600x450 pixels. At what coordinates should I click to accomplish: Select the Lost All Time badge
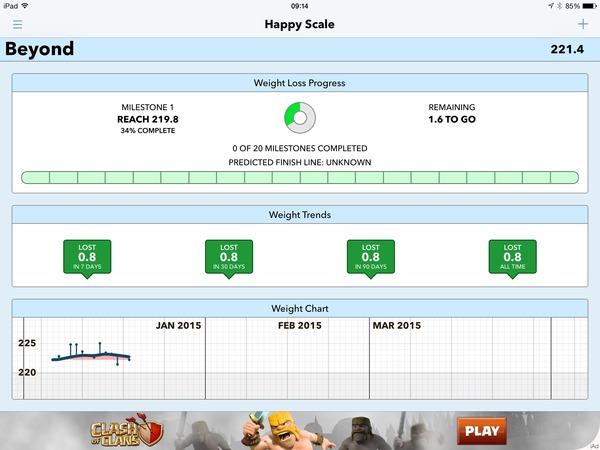[x=512, y=257]
